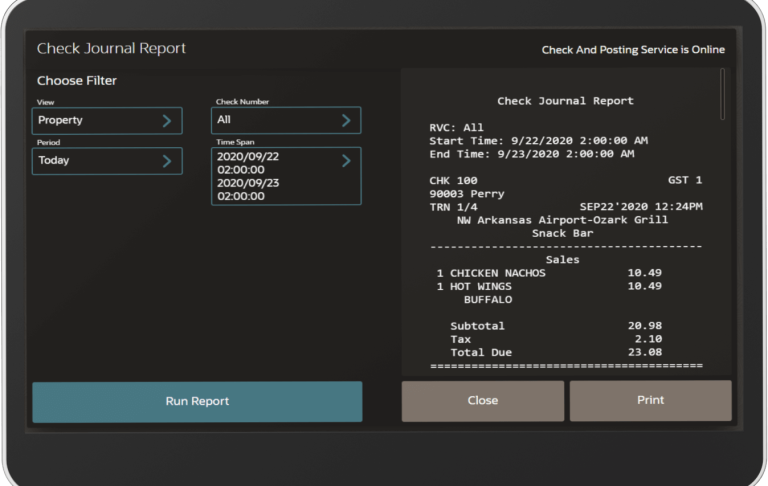768x486 pixels.
Task: Click the Check And Posting Service status text
Action: [633, 50]
